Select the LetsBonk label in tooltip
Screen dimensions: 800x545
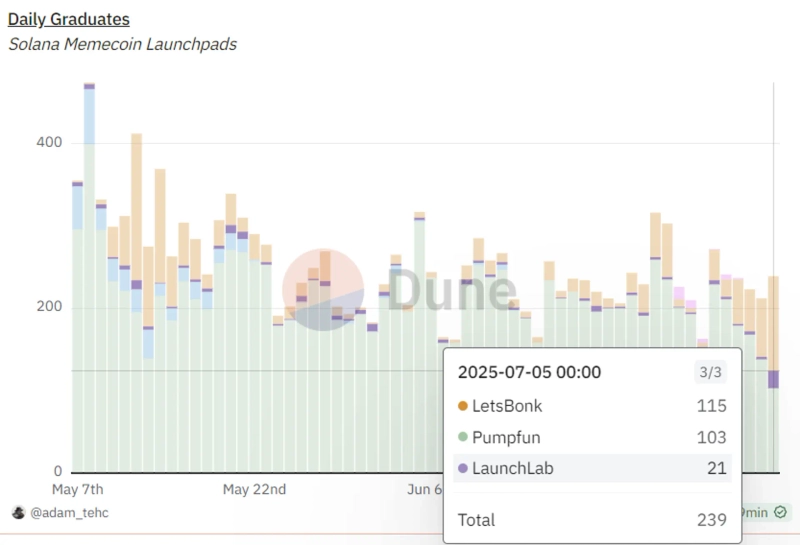click(507, 406)
